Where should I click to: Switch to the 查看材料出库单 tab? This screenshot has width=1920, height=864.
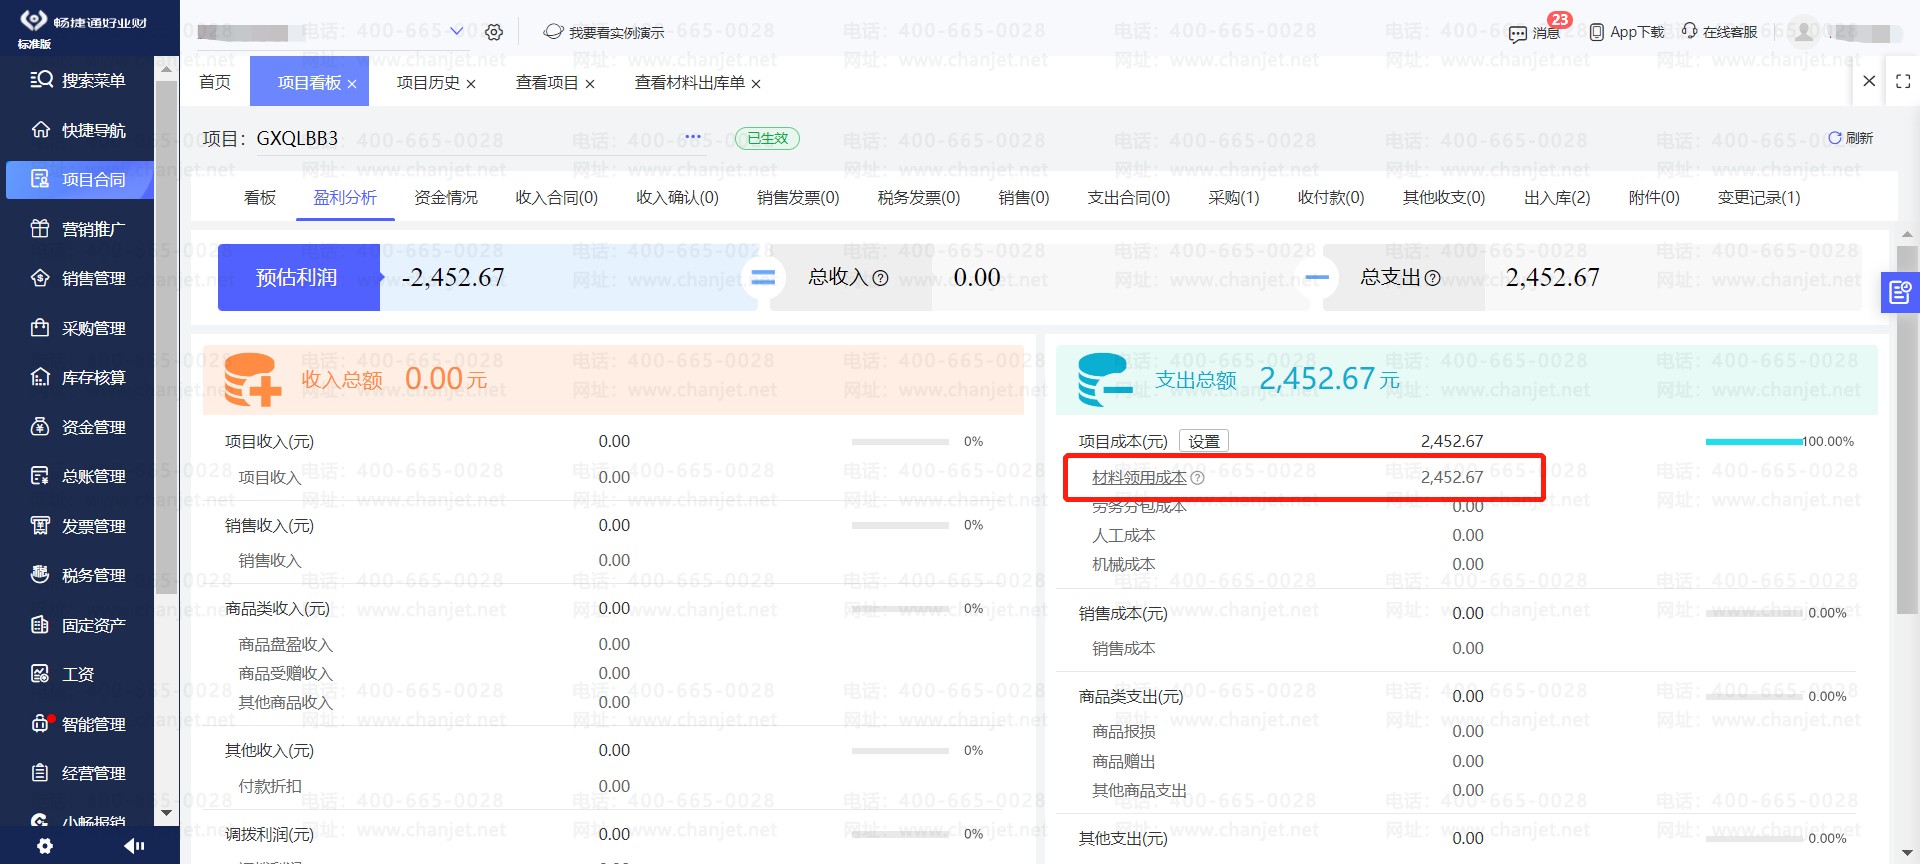point(690,83)
